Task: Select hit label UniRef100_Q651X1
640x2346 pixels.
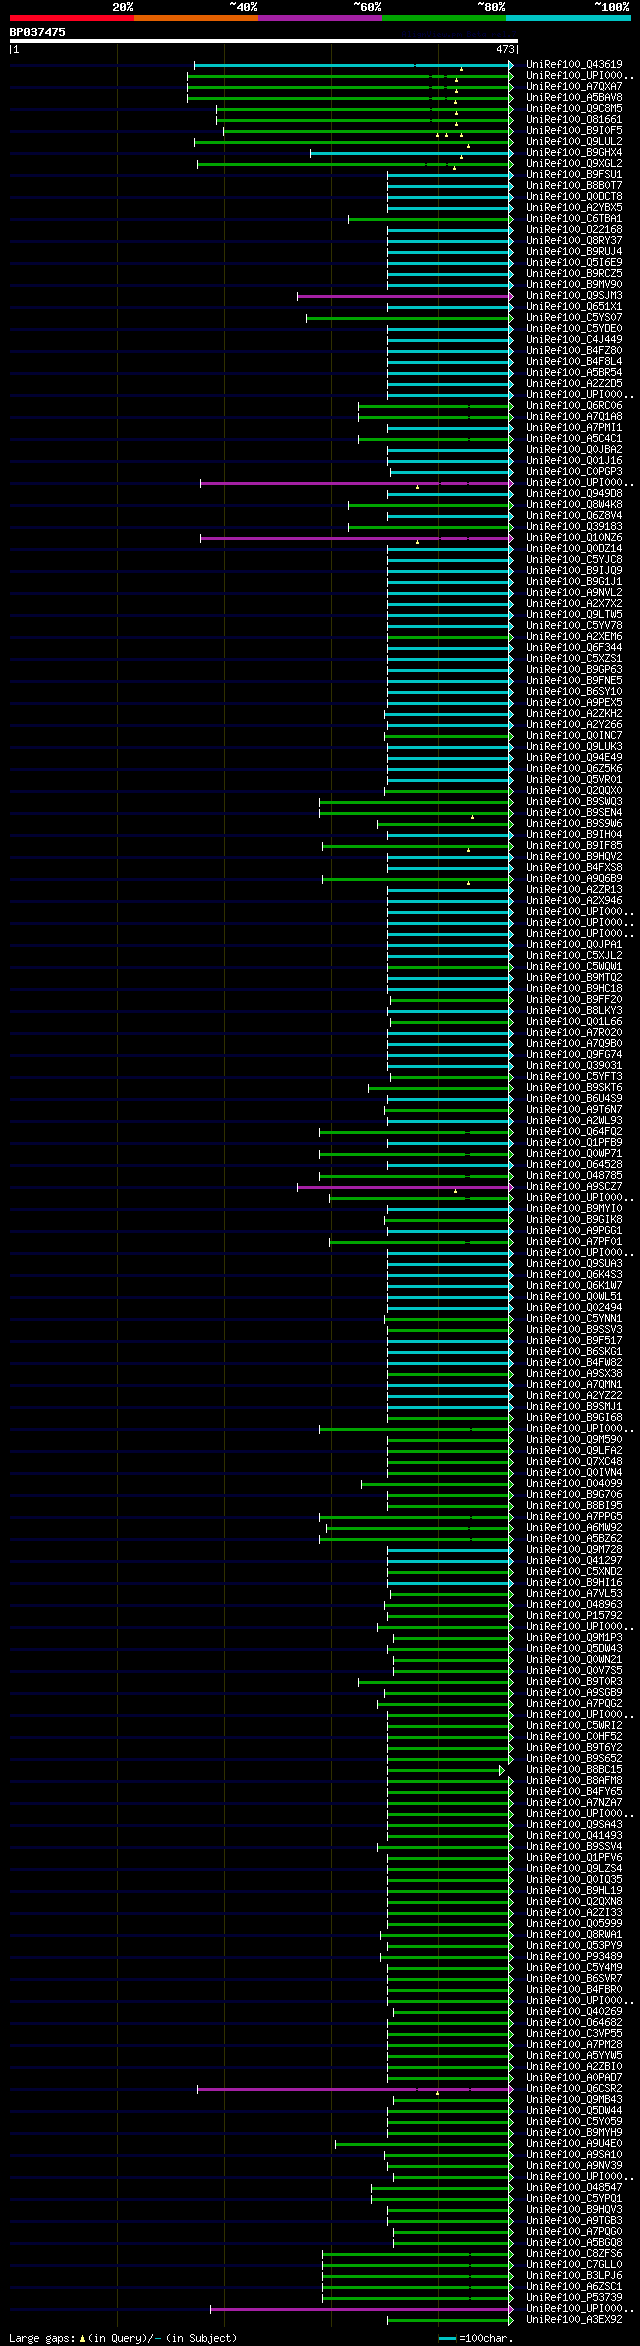Action: pos(574,306)
